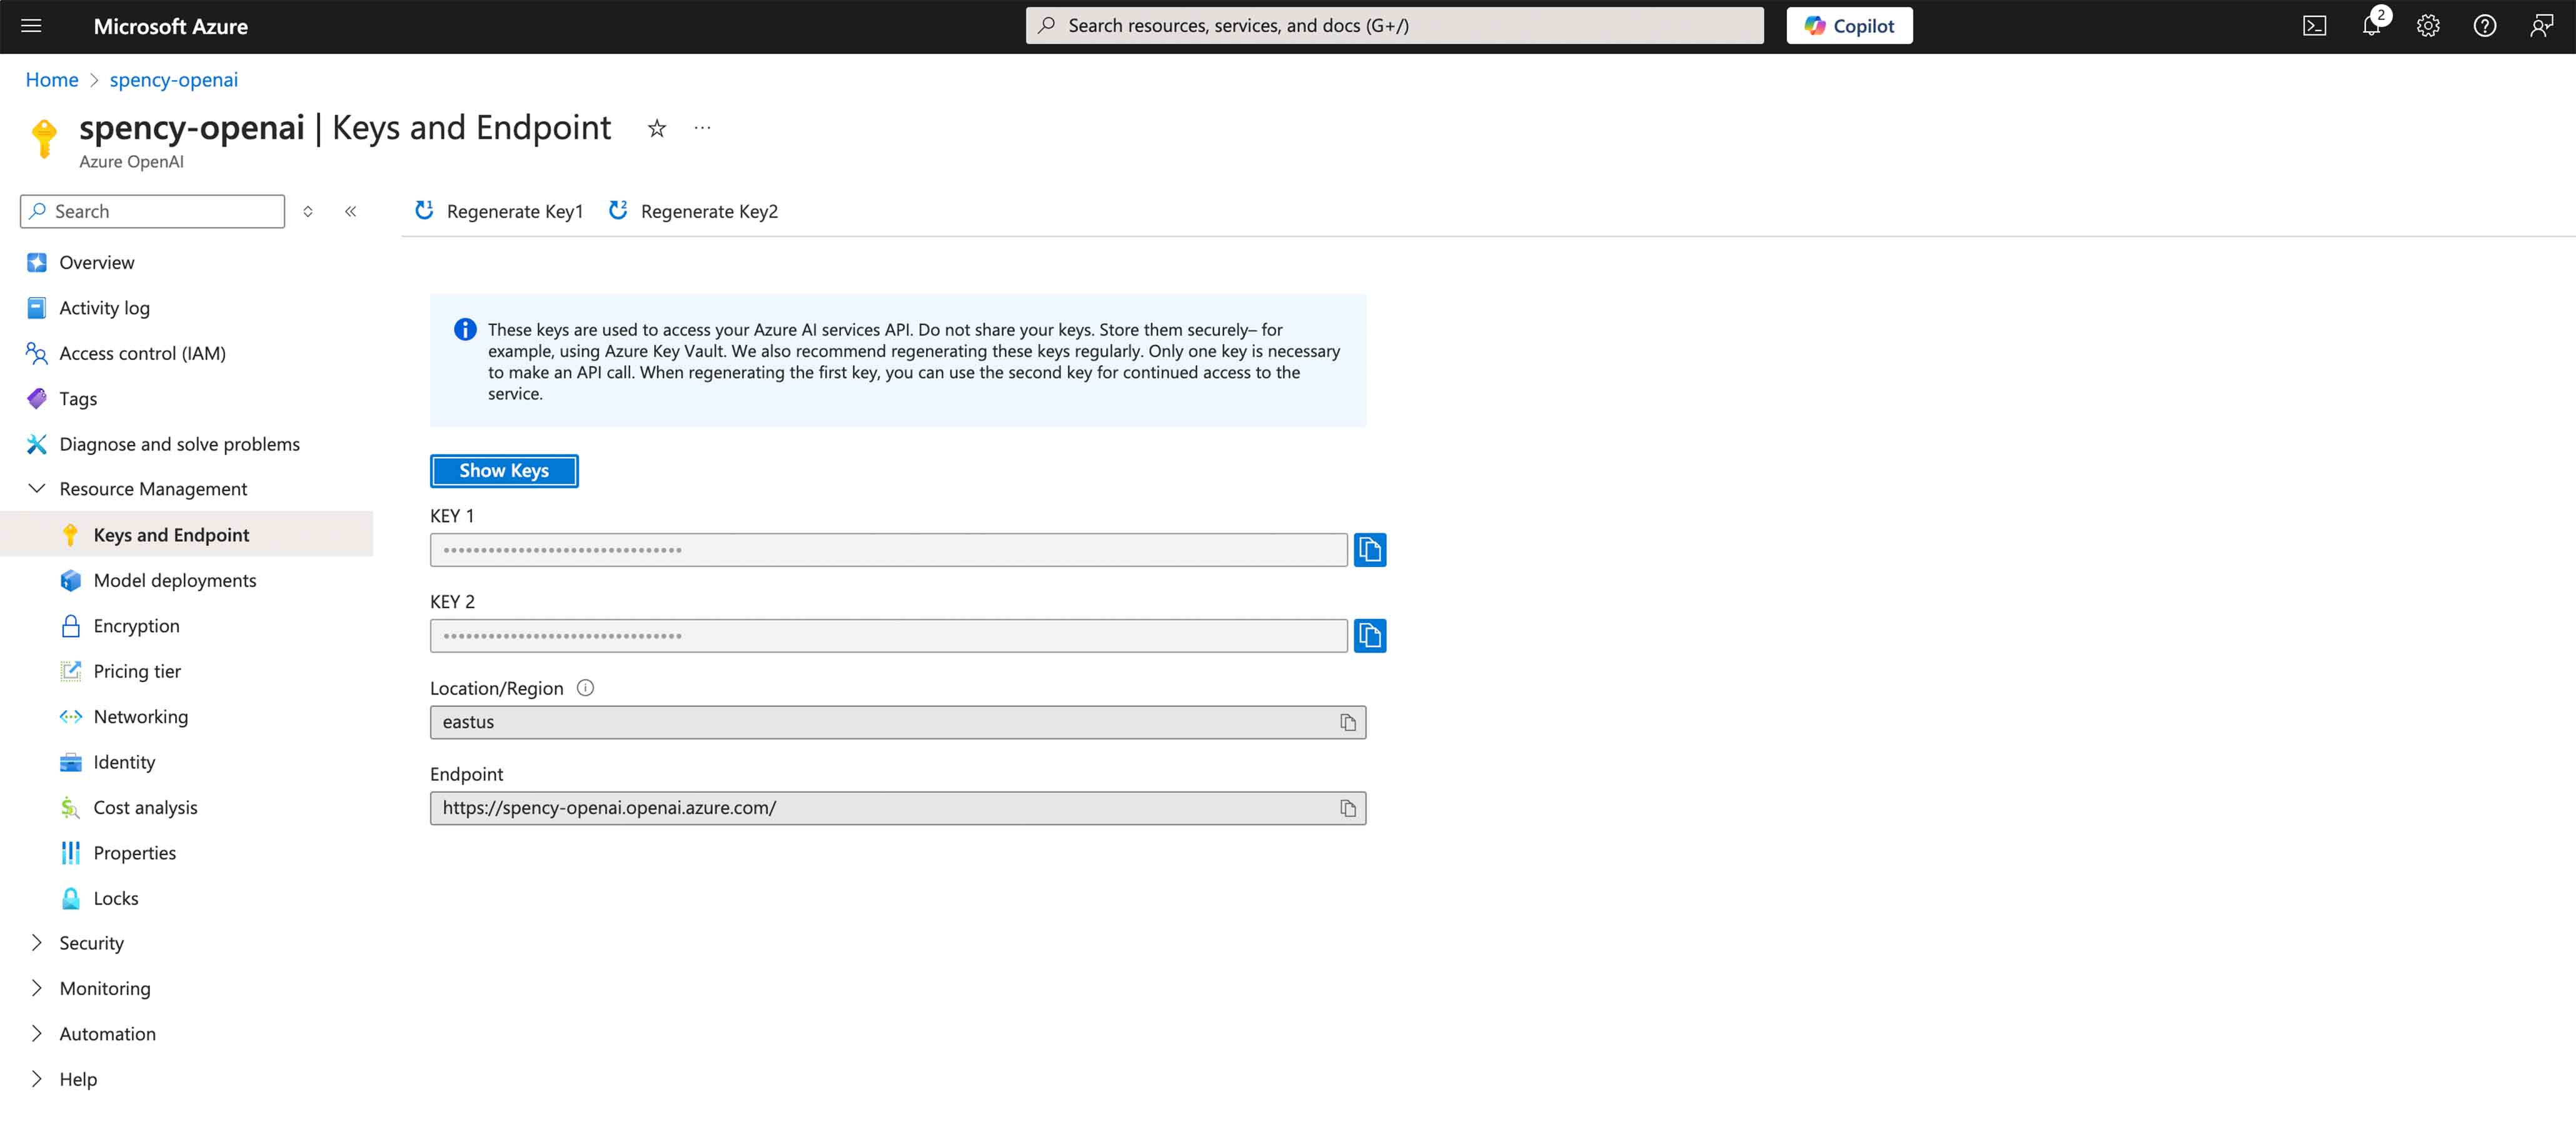Click the Location/Region eastus field
The height and width of the screenshot is (1144, 2576).
897,722
